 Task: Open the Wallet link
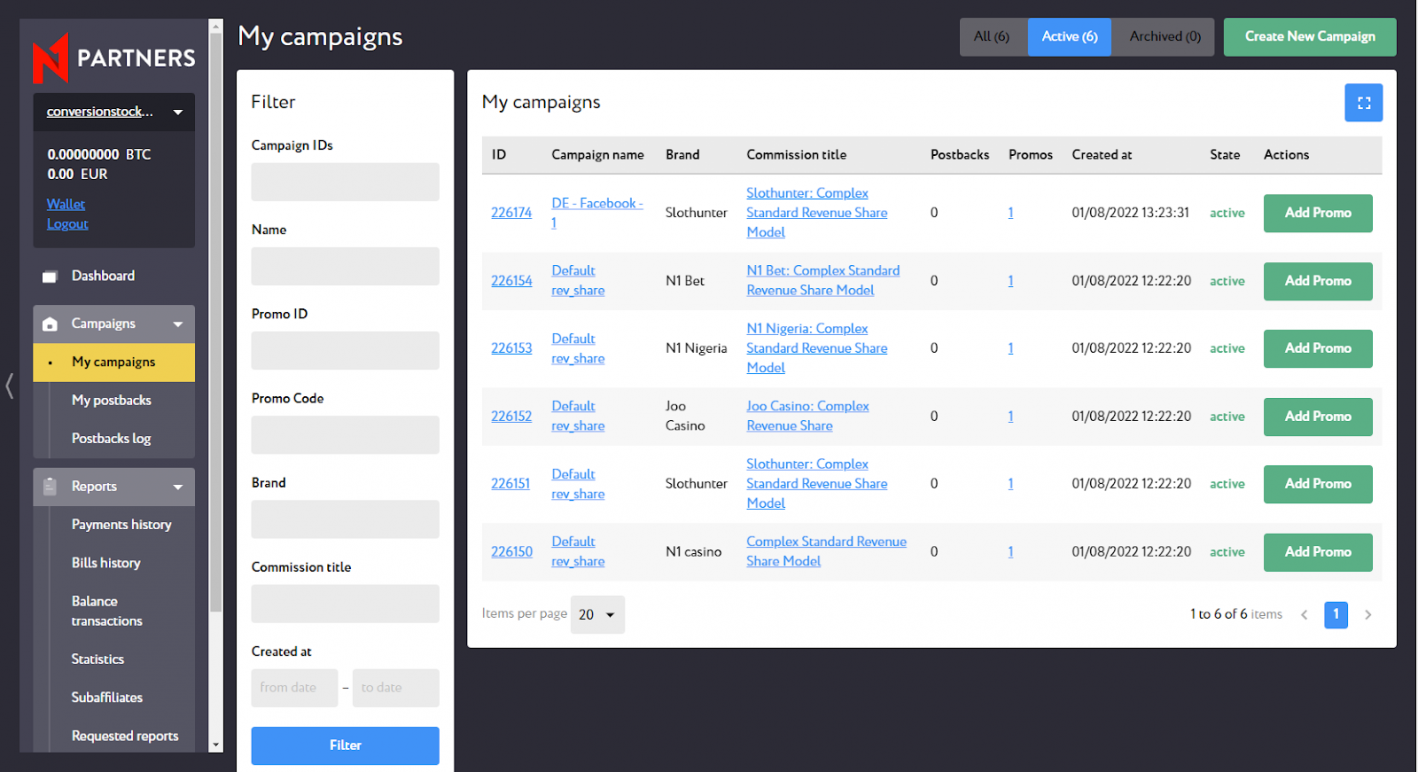[x=66, y=204]
